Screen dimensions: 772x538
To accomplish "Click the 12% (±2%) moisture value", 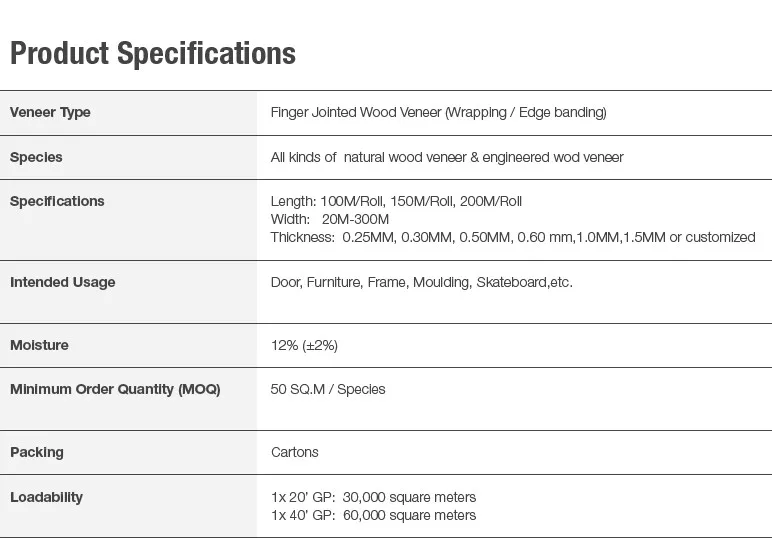I will (x=304, y=345).
